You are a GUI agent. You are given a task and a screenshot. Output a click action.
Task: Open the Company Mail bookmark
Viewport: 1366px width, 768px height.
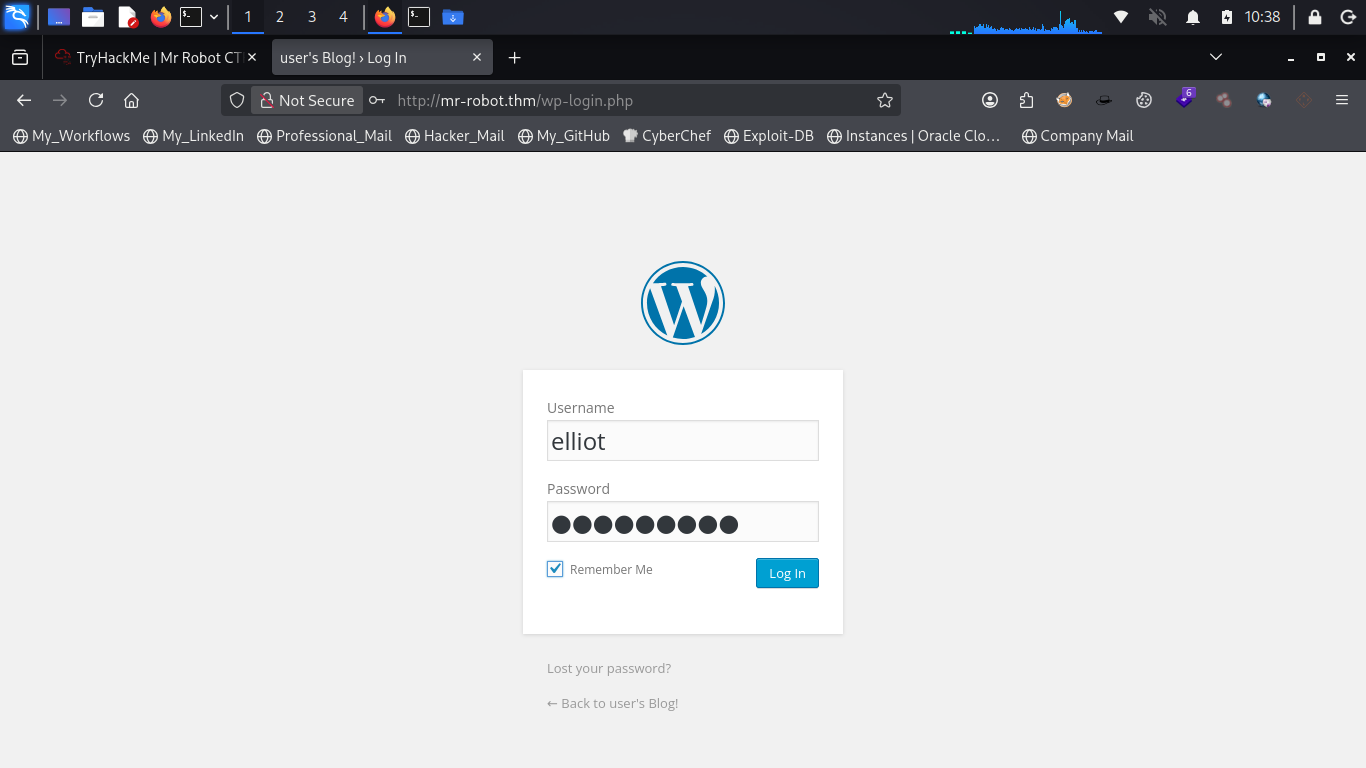click(1077, 136)
